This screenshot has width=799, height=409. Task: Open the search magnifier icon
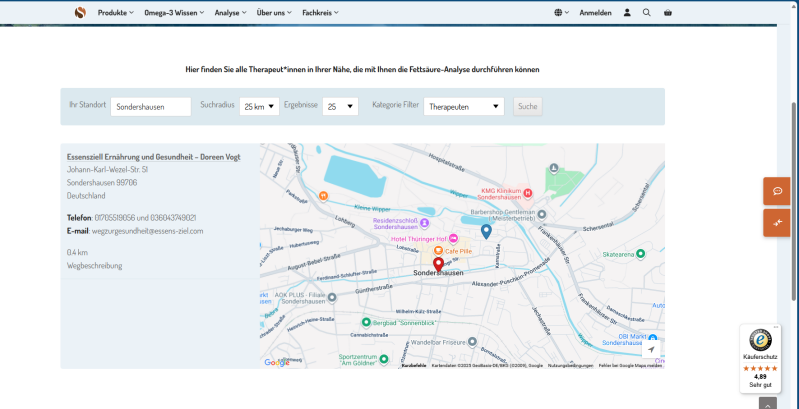click(646, 13)
